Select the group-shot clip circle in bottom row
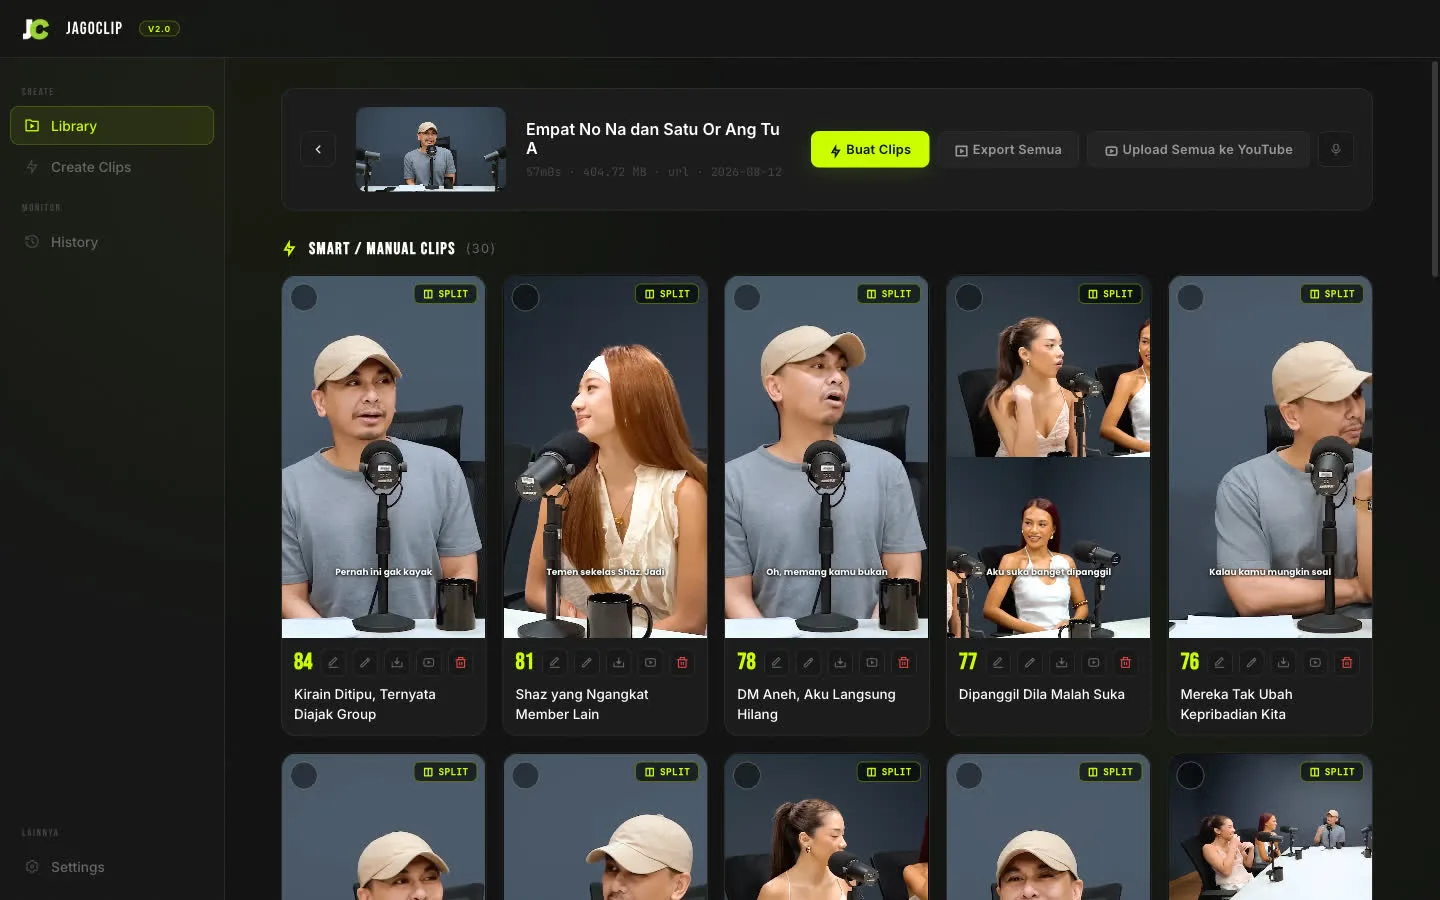Viewport: 1440px width, 900px height. 1191,775
